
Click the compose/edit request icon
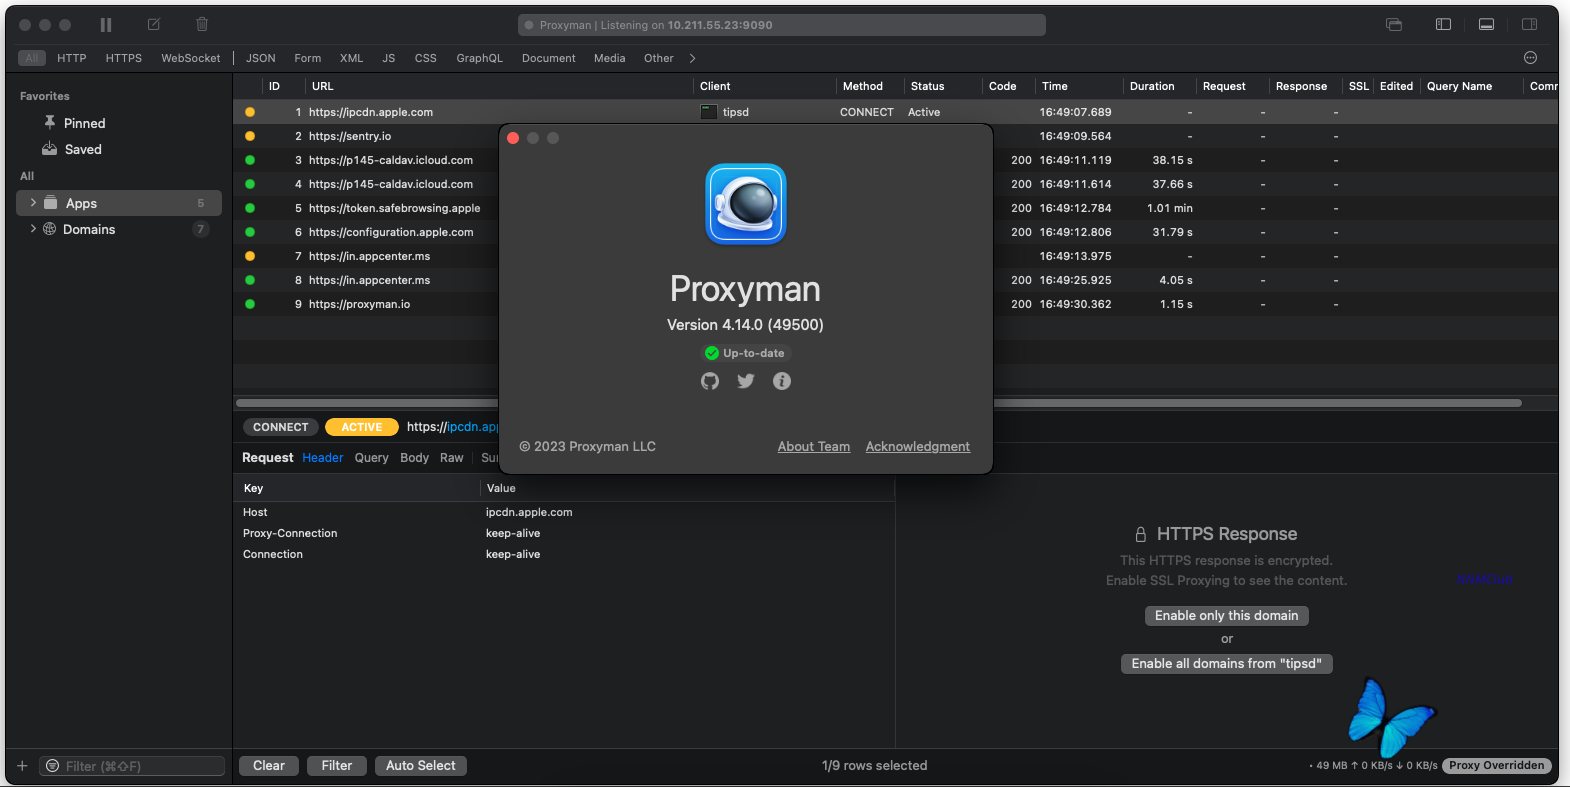(154, 25)
